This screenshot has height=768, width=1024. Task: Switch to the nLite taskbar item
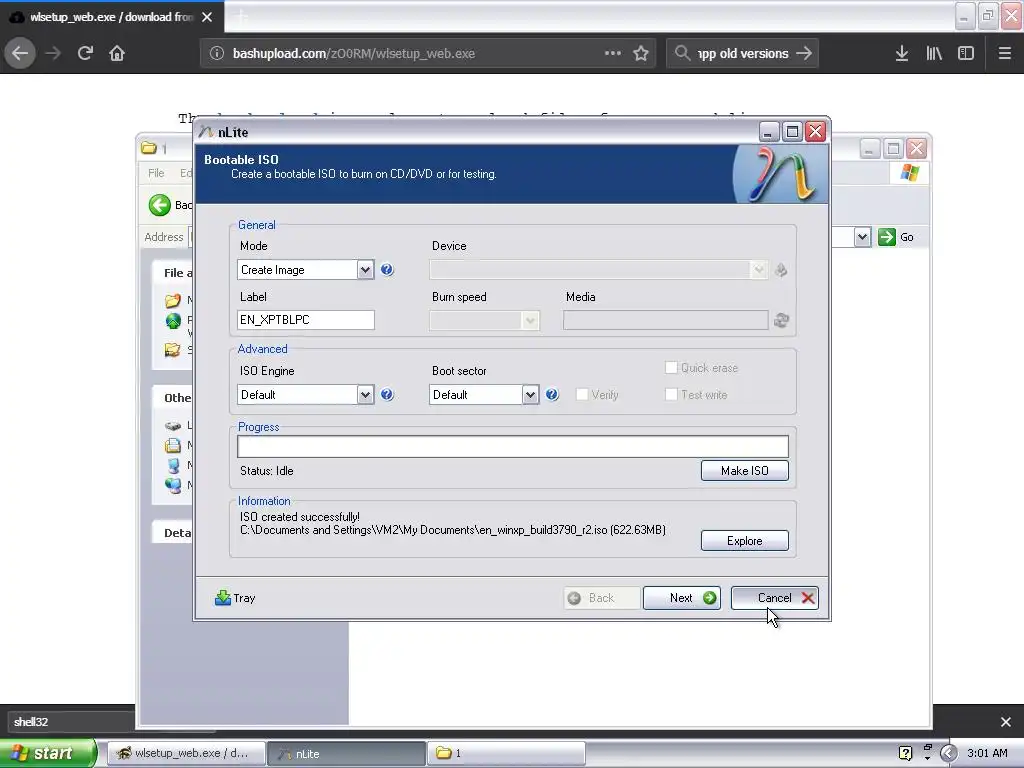(x=346, y=754)
